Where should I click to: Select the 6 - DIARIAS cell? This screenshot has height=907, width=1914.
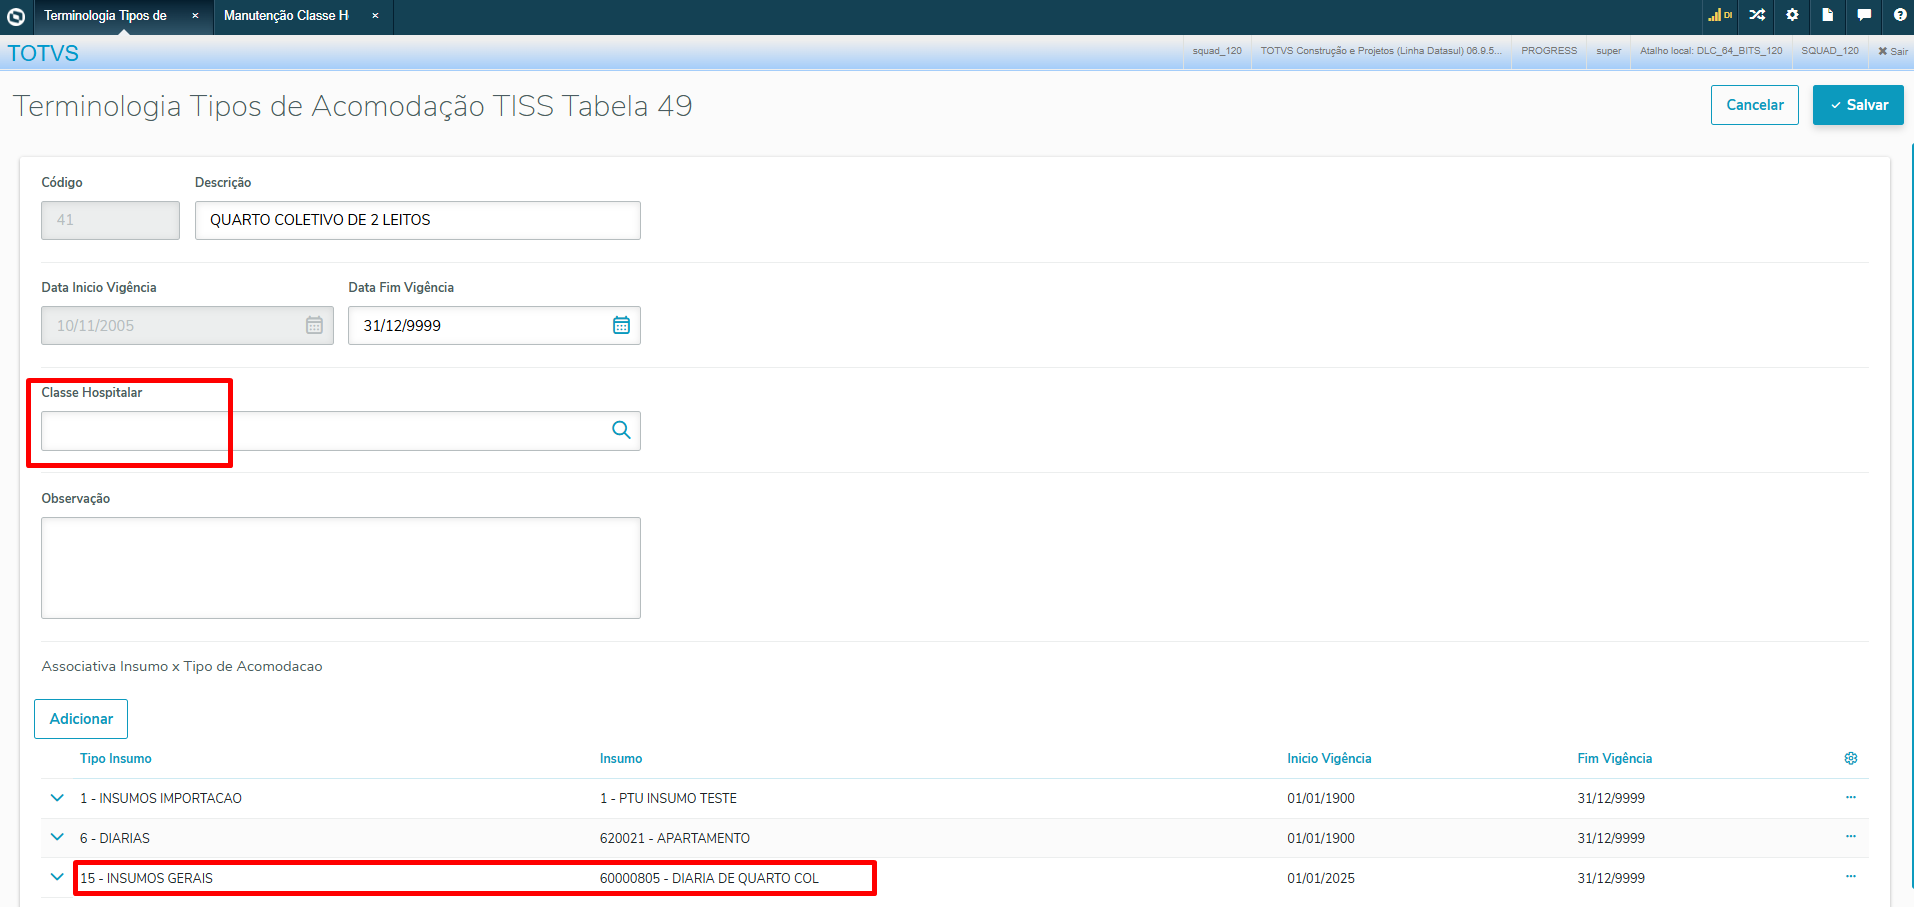click(x=115, y=838)
